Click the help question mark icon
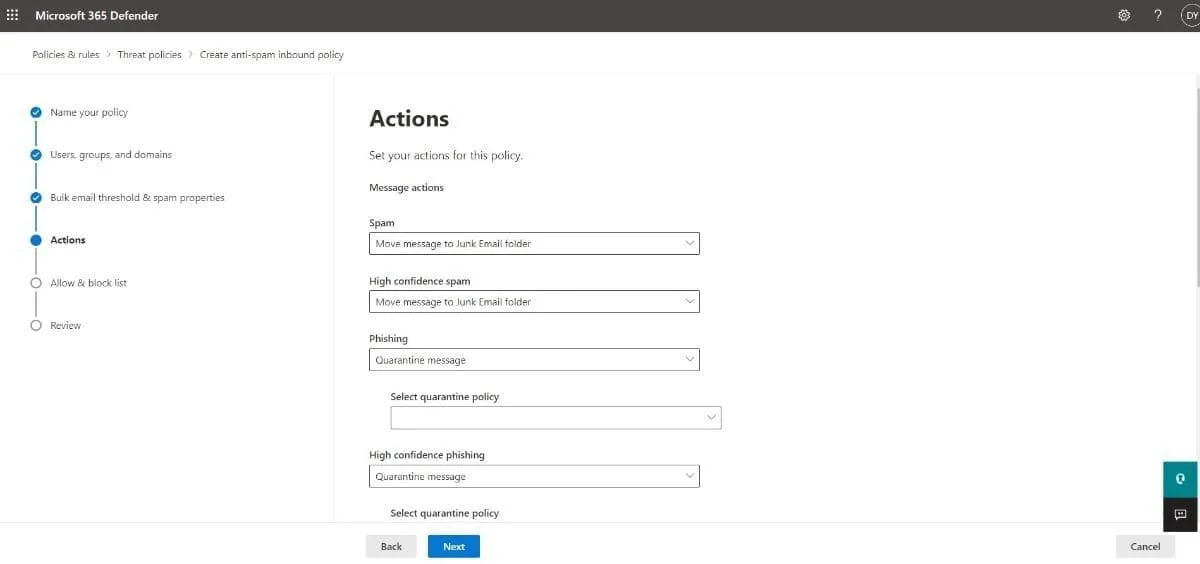Screen dimensions: 1200x564 click(x=1157, y=15)
